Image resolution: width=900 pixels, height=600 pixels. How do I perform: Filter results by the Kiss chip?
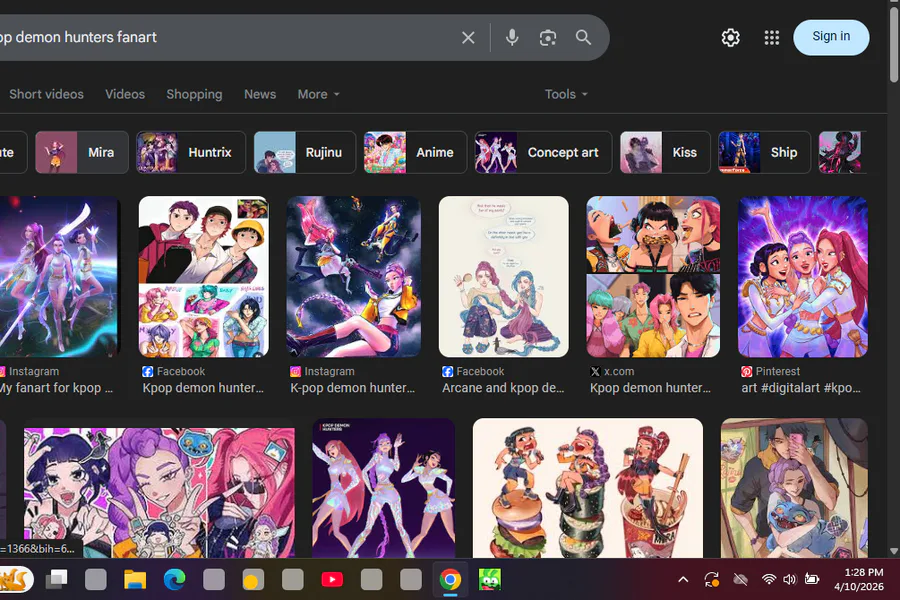point(665,152)
